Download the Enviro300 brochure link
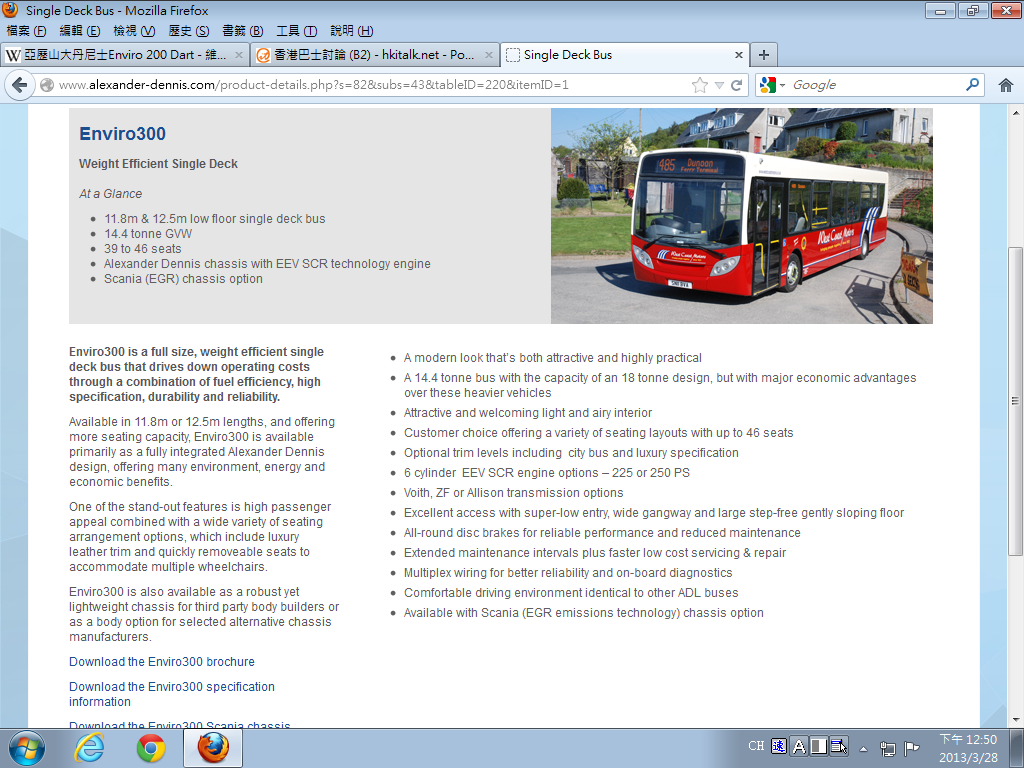Viewport: 1024px width, 768px height. click(x=162, y=662)
